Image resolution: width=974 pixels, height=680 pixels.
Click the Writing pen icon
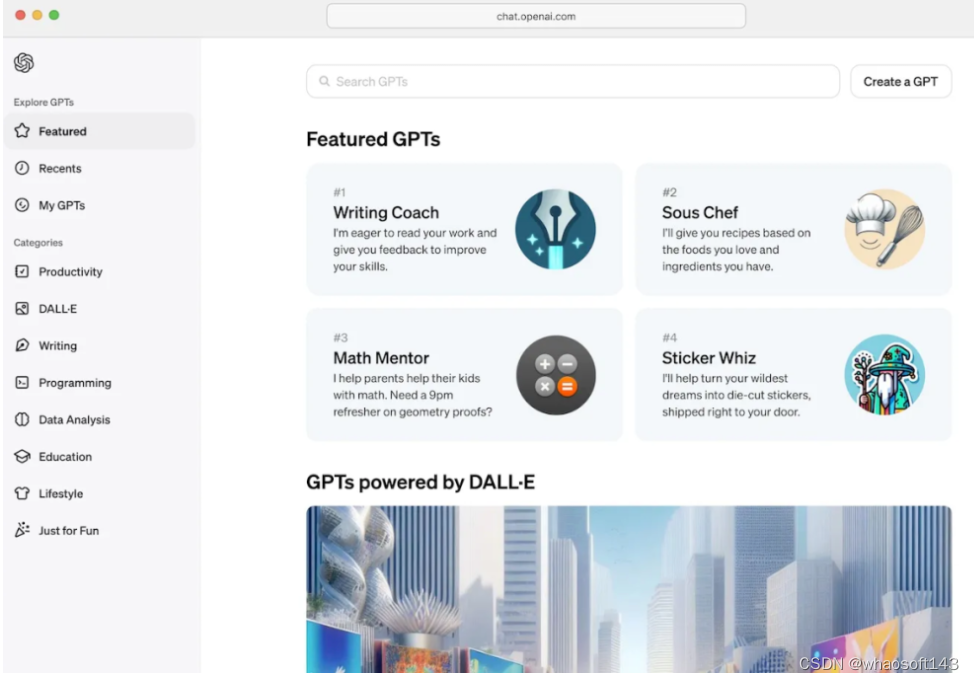22,345
